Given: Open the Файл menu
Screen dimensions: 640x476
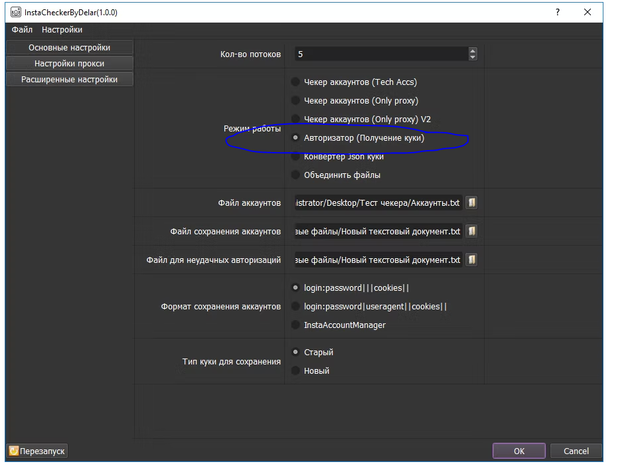Looking at the screenshot, I should (x=22, y=30).
